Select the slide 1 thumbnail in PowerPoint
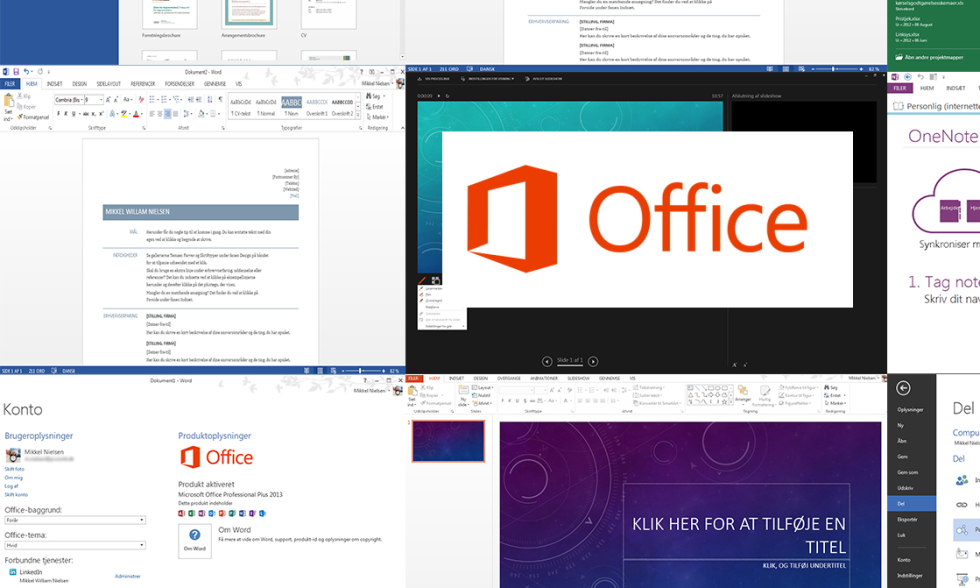Viewport: 980px width, 588px height. coord(448,441)
